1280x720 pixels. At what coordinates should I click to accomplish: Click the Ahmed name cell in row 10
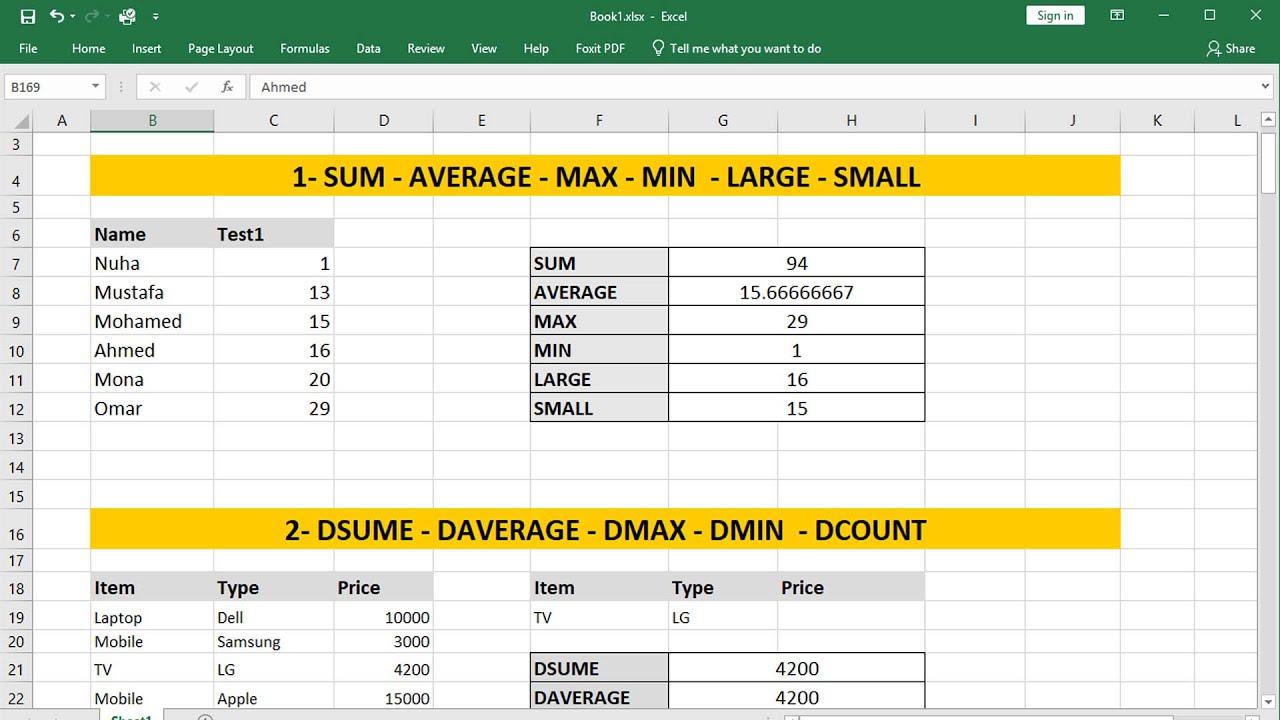(152, 350)
